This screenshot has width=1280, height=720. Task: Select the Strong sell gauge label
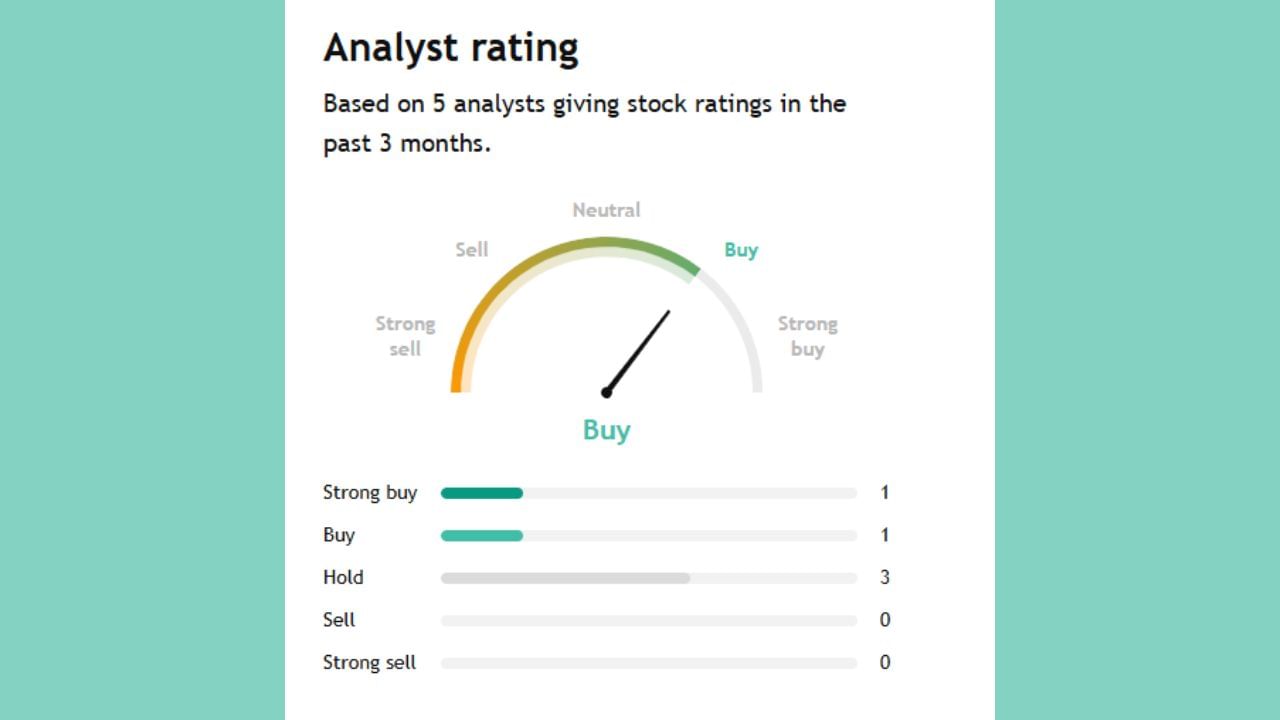tap(405, 336)
